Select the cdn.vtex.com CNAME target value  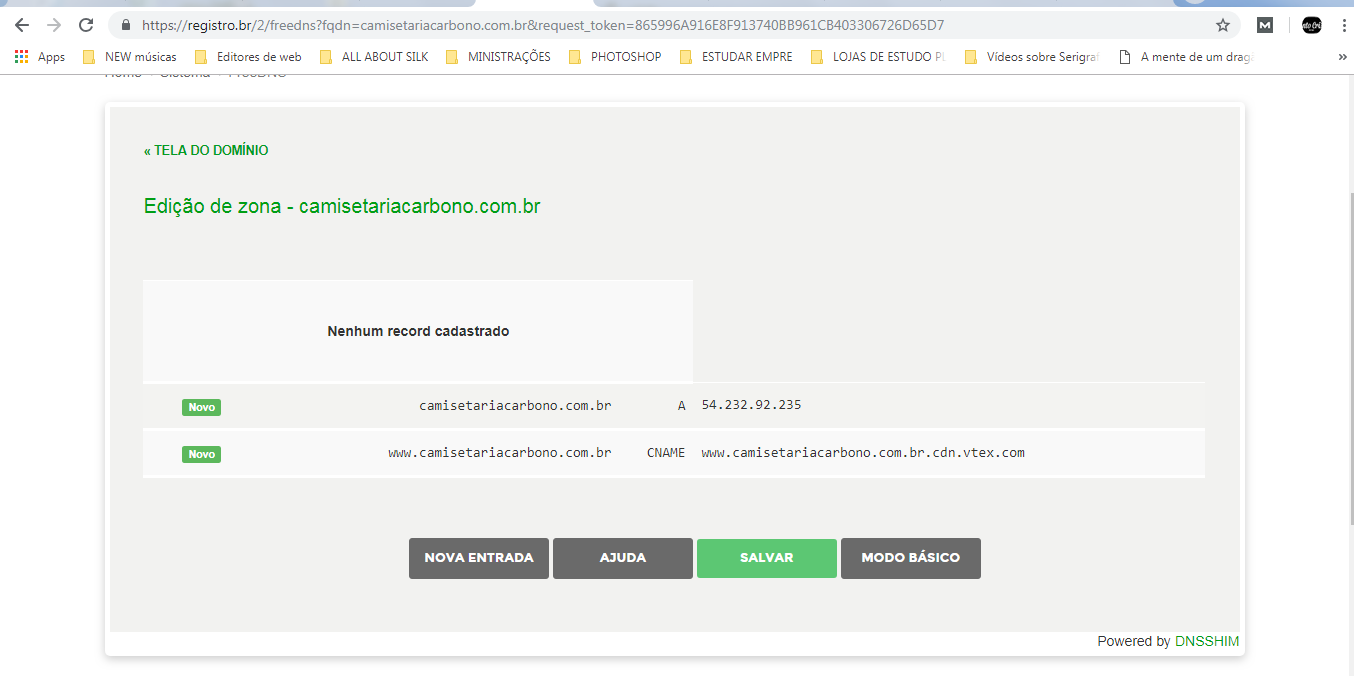coord(863,453)
